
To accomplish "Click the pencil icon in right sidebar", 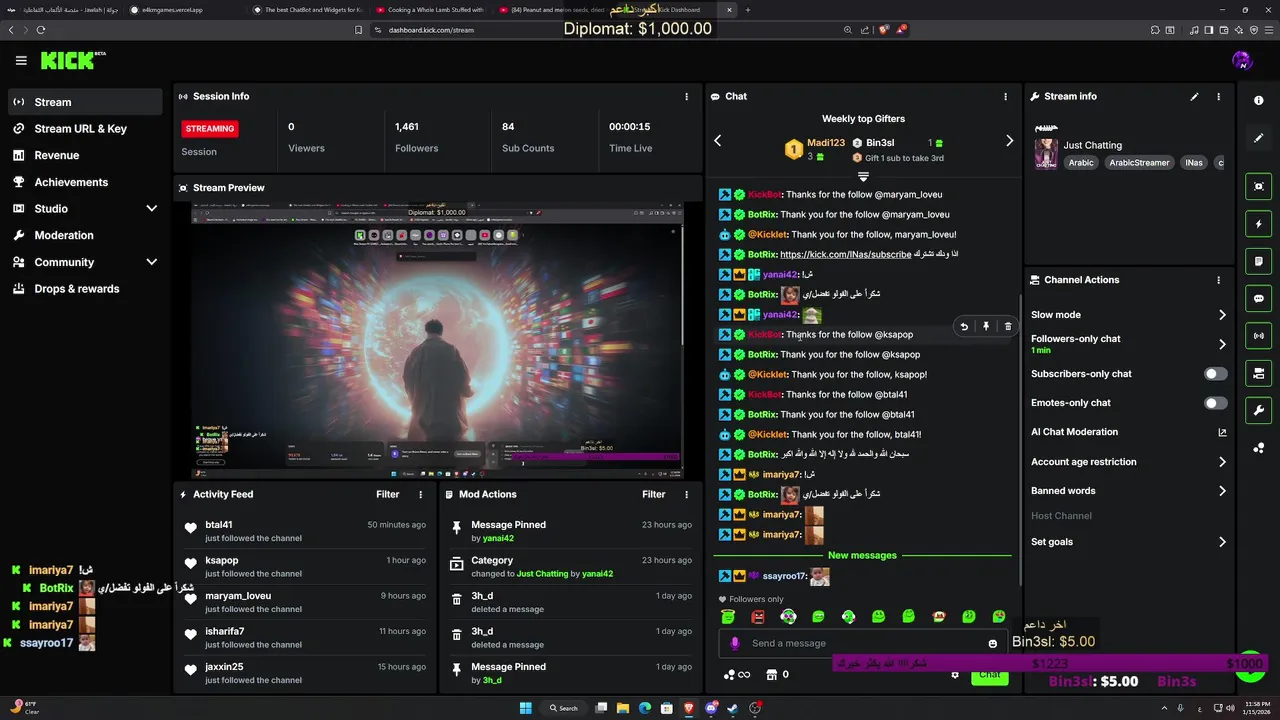I will (x=1259, y=137).
